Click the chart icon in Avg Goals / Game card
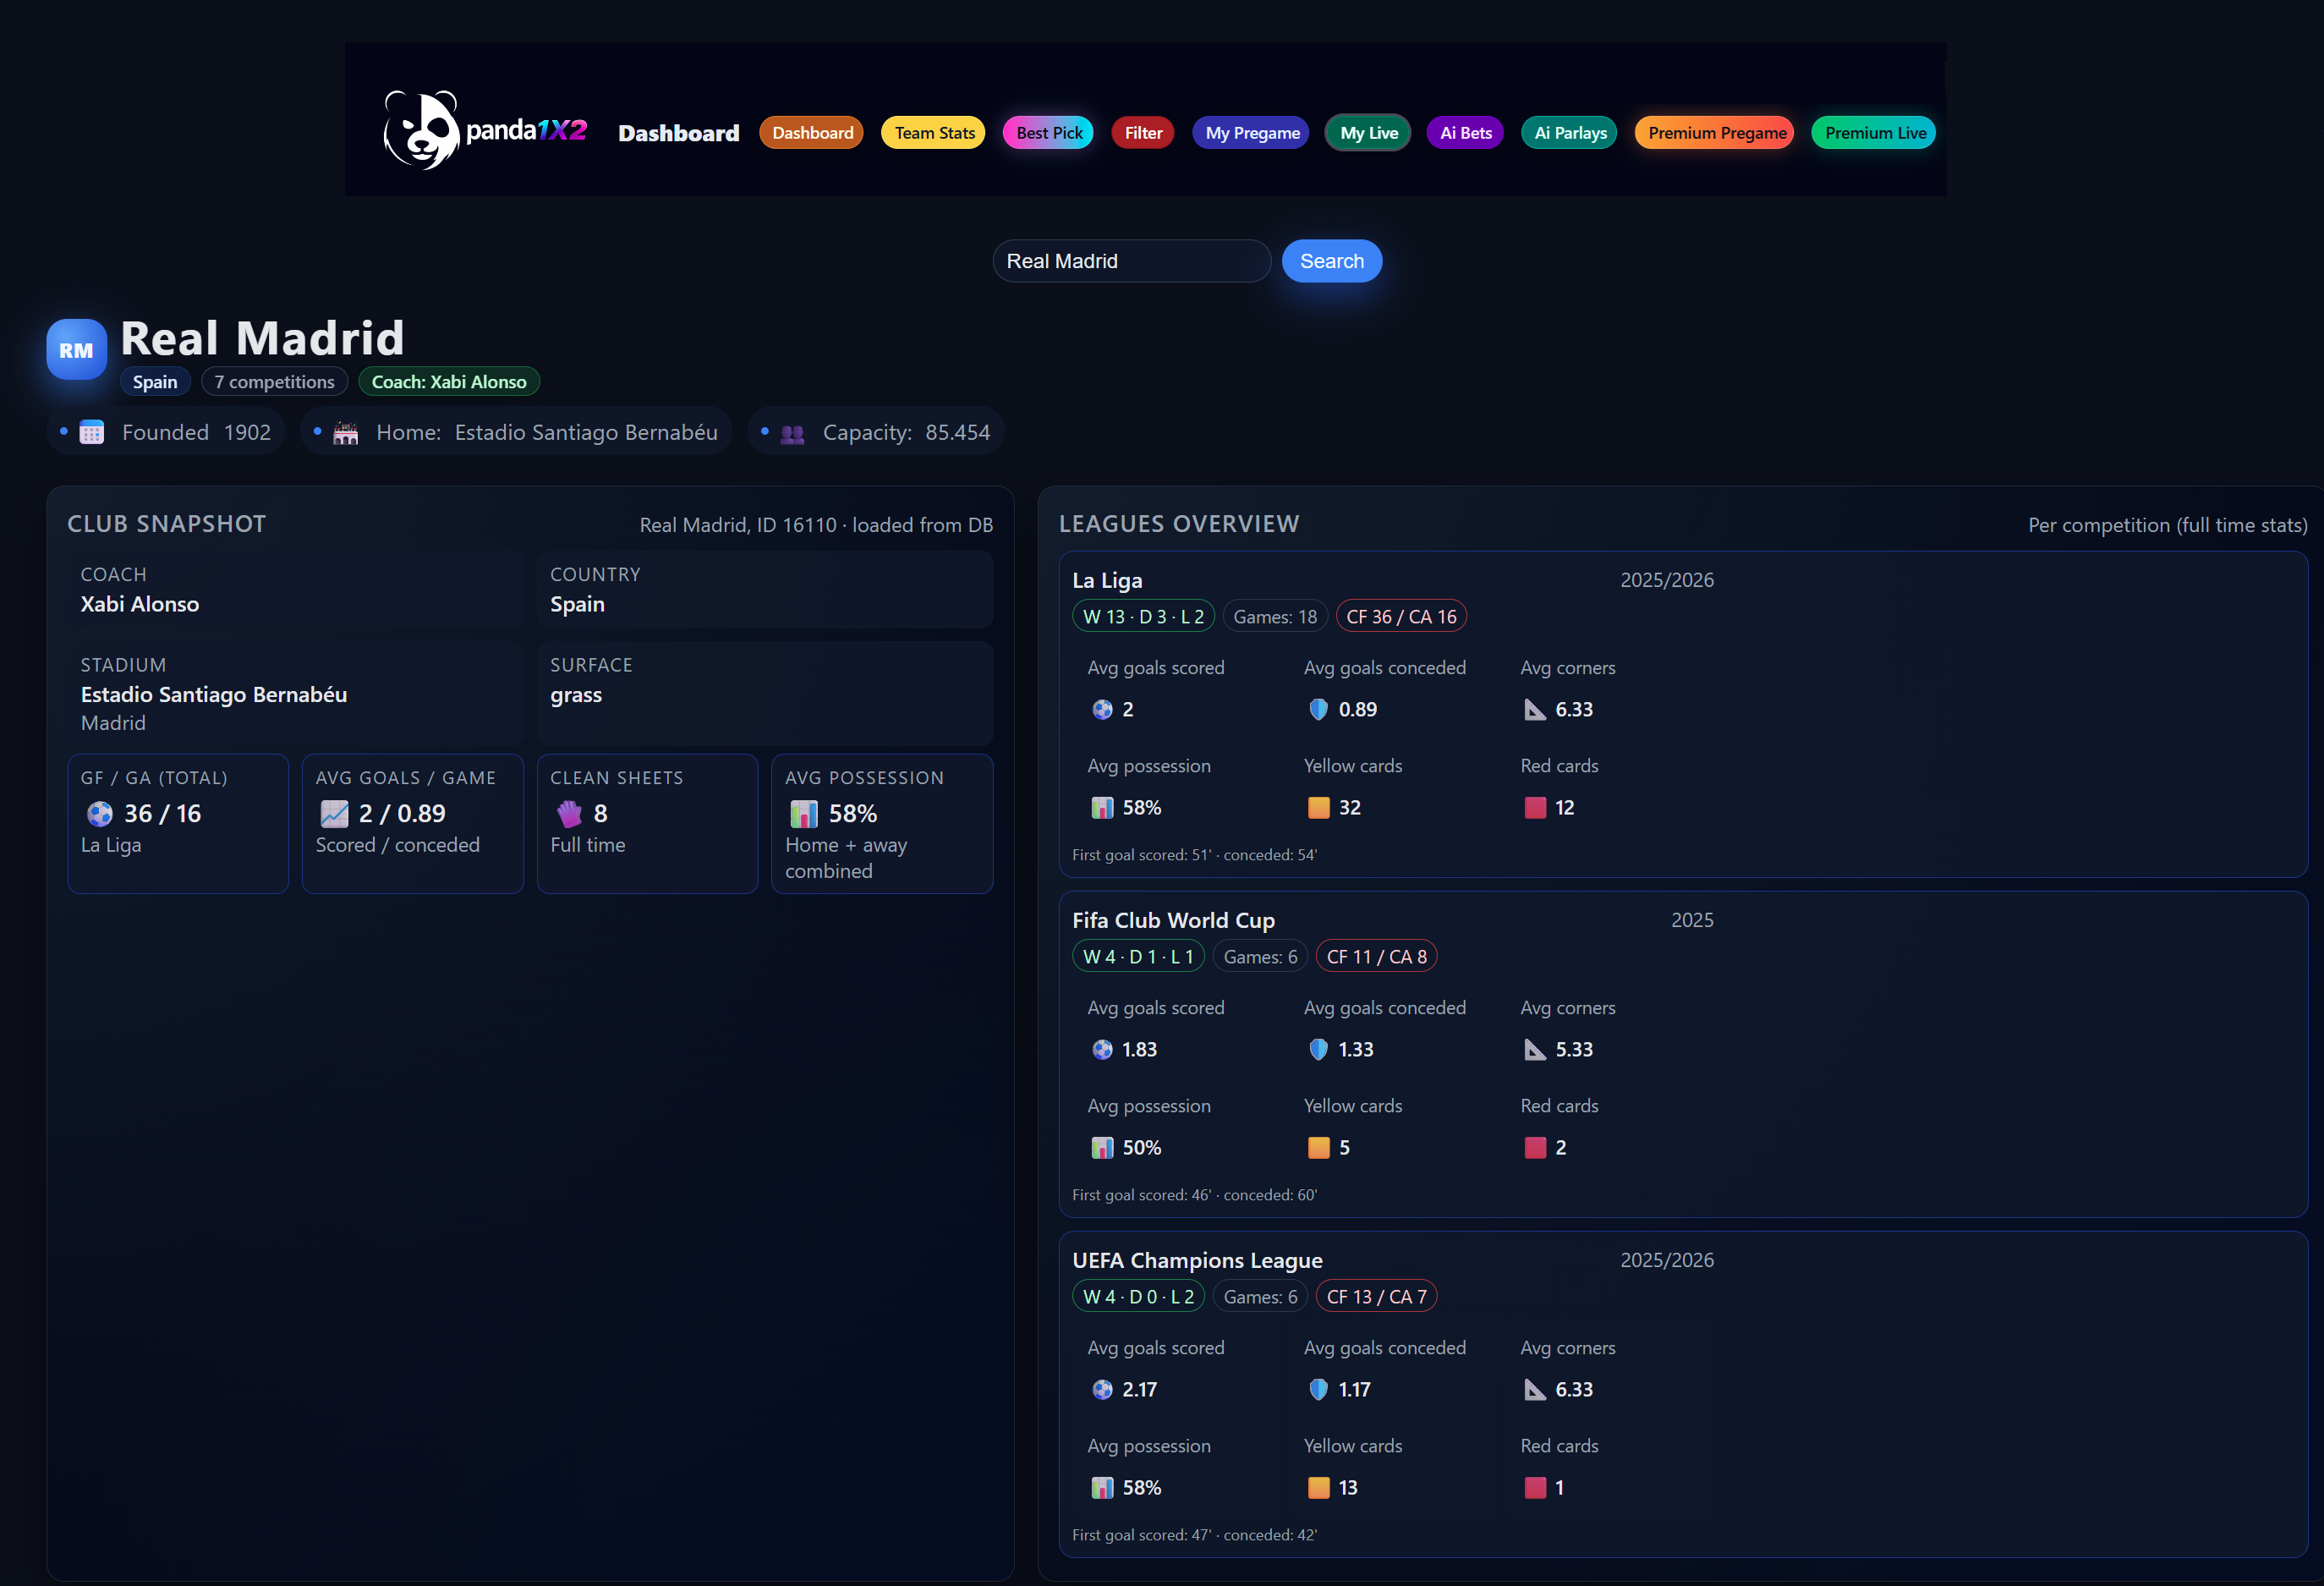 334,814
